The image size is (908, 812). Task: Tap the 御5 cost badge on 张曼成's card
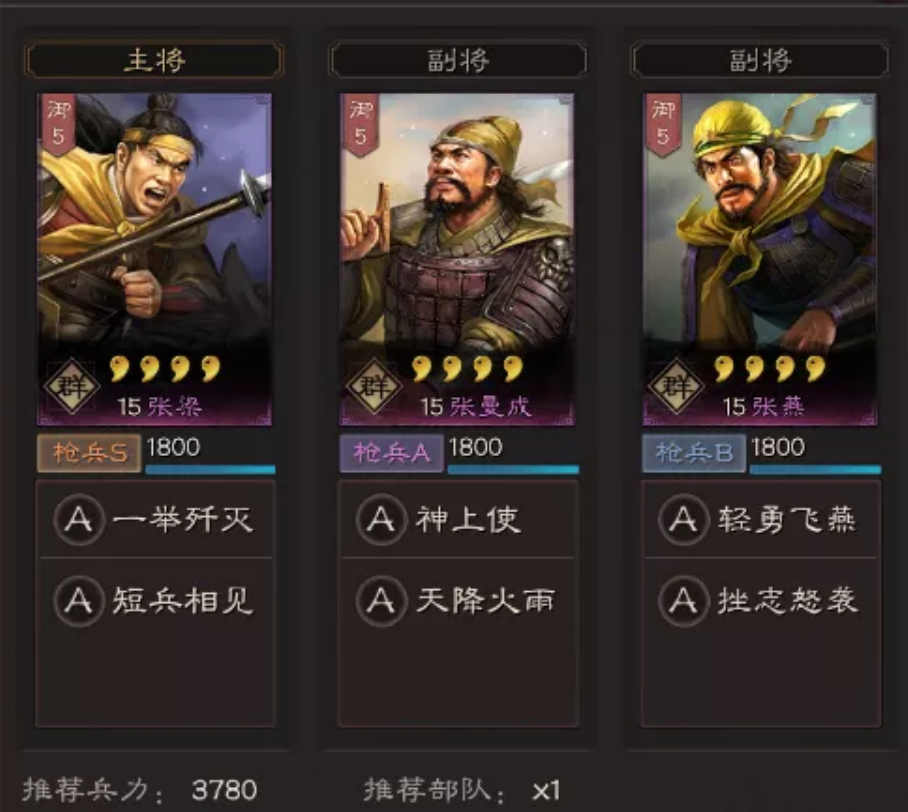361,124
